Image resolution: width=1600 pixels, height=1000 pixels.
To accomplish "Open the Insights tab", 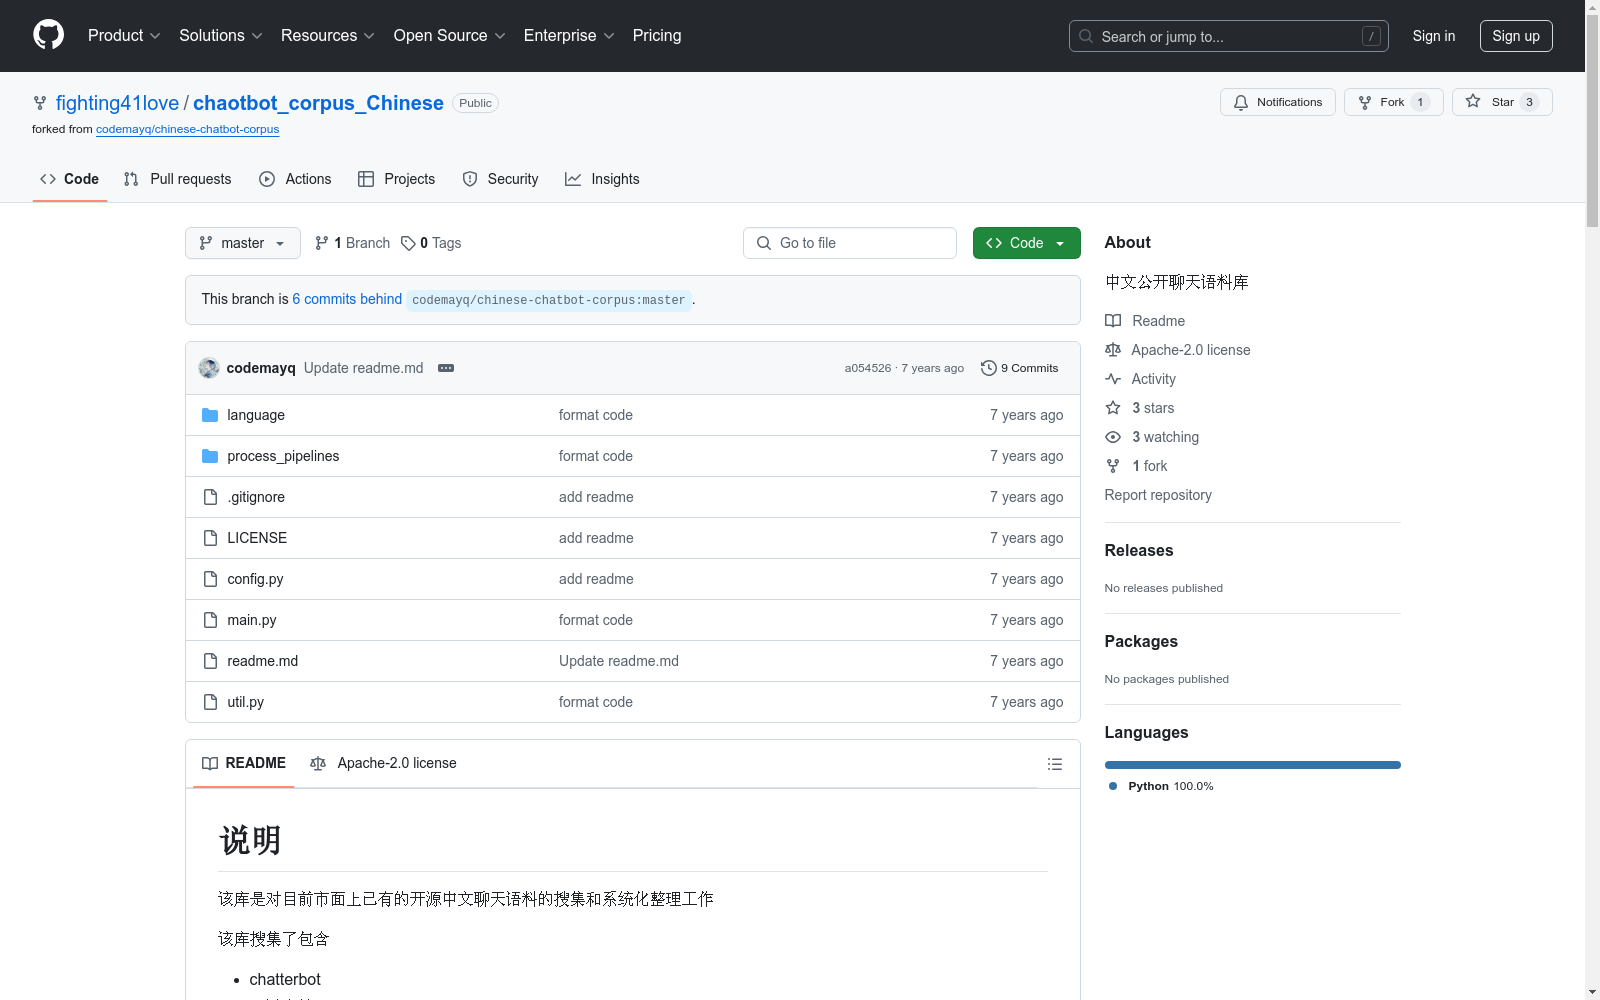I will [x=602, y=179].
